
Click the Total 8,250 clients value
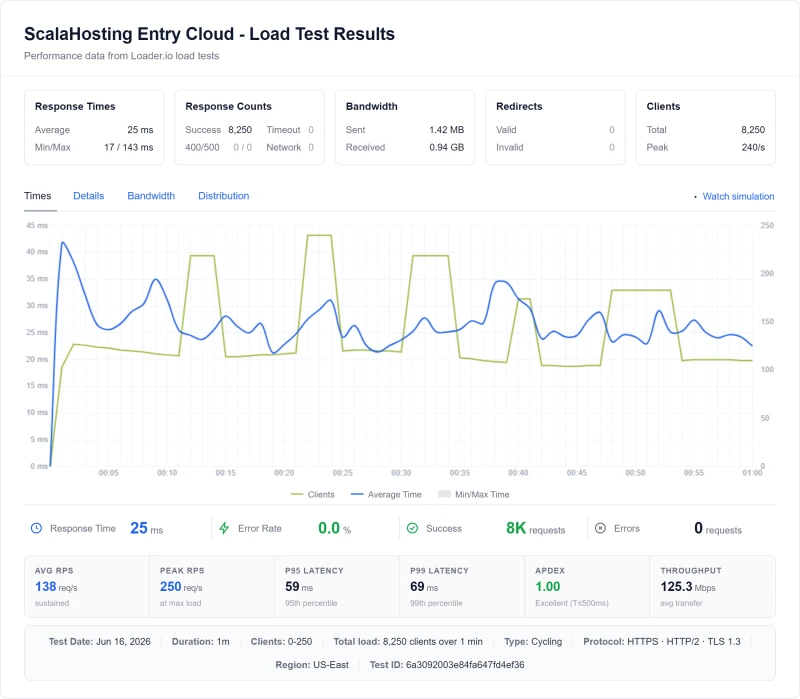point(753,130)
